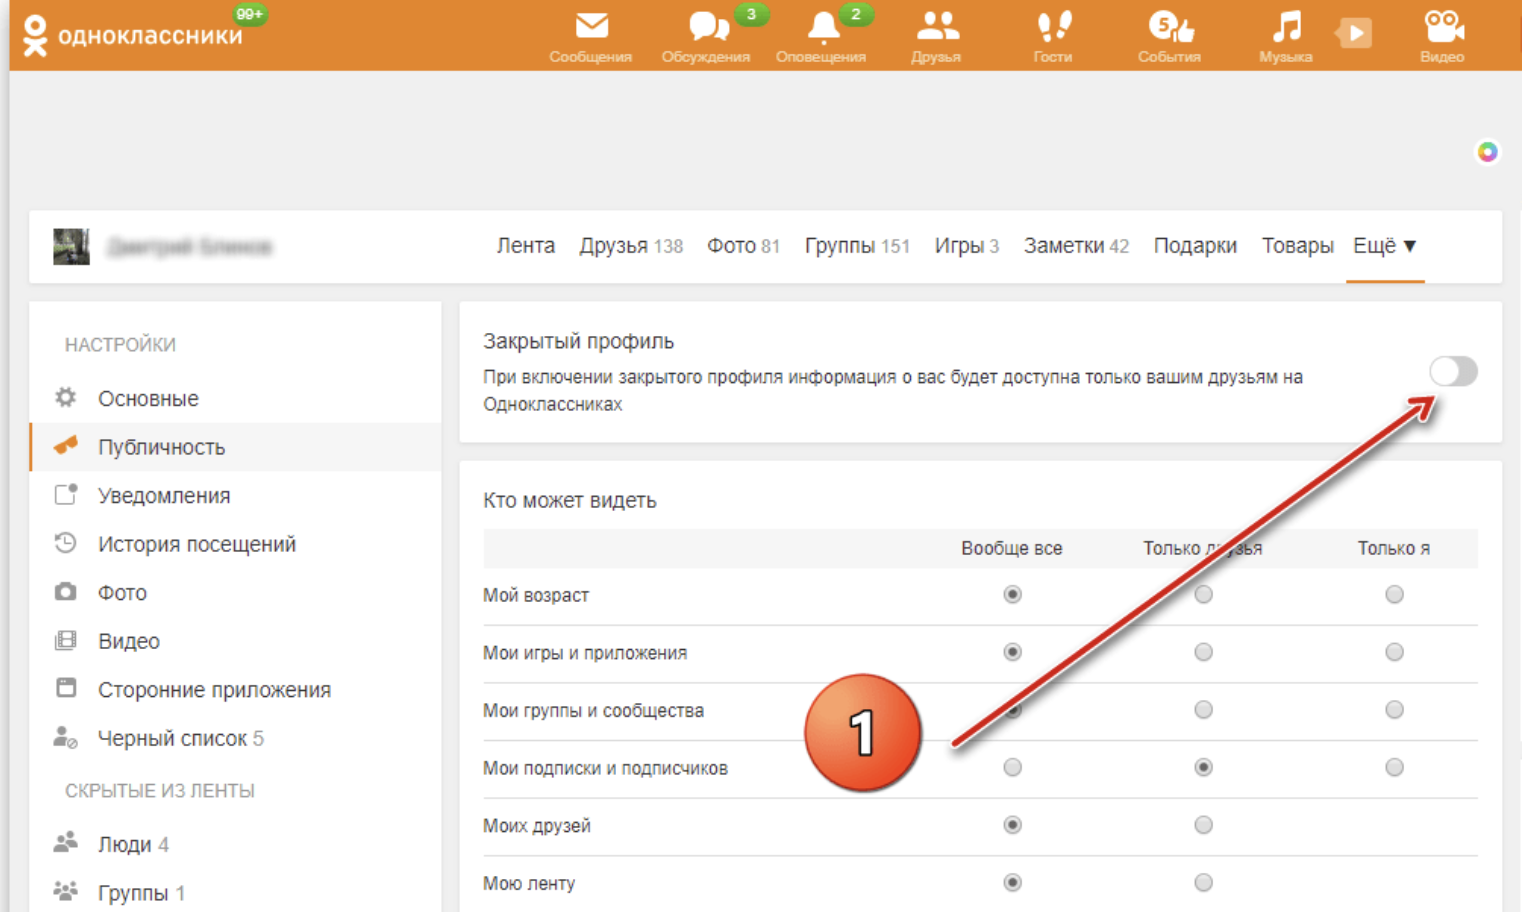Viewport: 1522px width, 912px height.
Task: Open the Музыка note icon
Action: coord(1286,26)
